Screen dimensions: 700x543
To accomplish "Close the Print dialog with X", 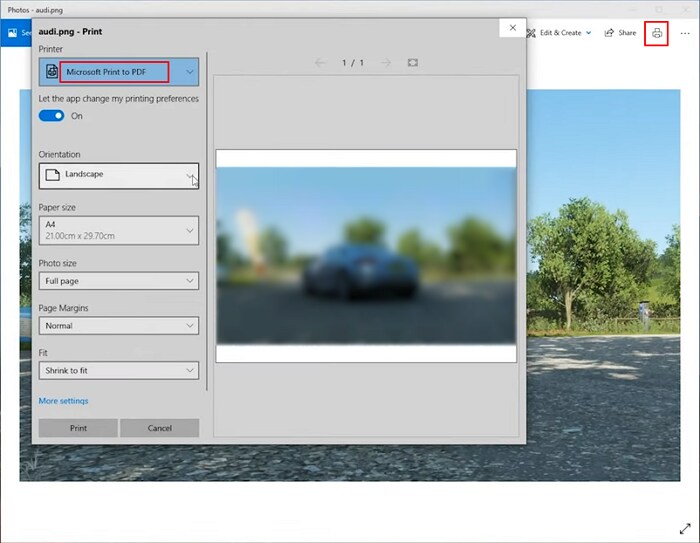I will 512,28.
